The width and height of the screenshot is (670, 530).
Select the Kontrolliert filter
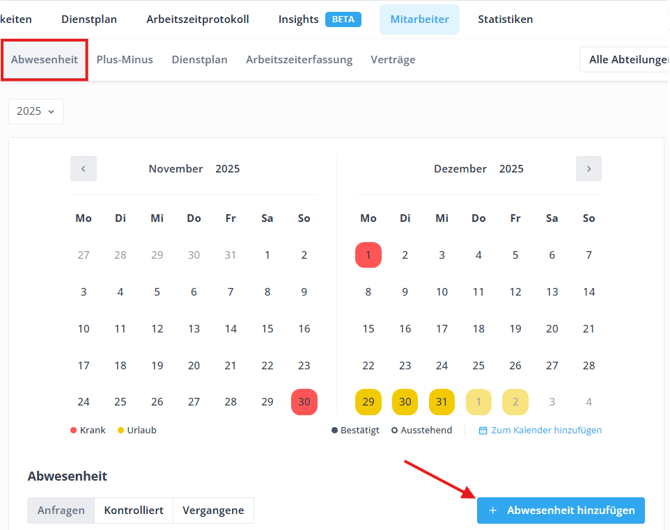tap(134, 510)
